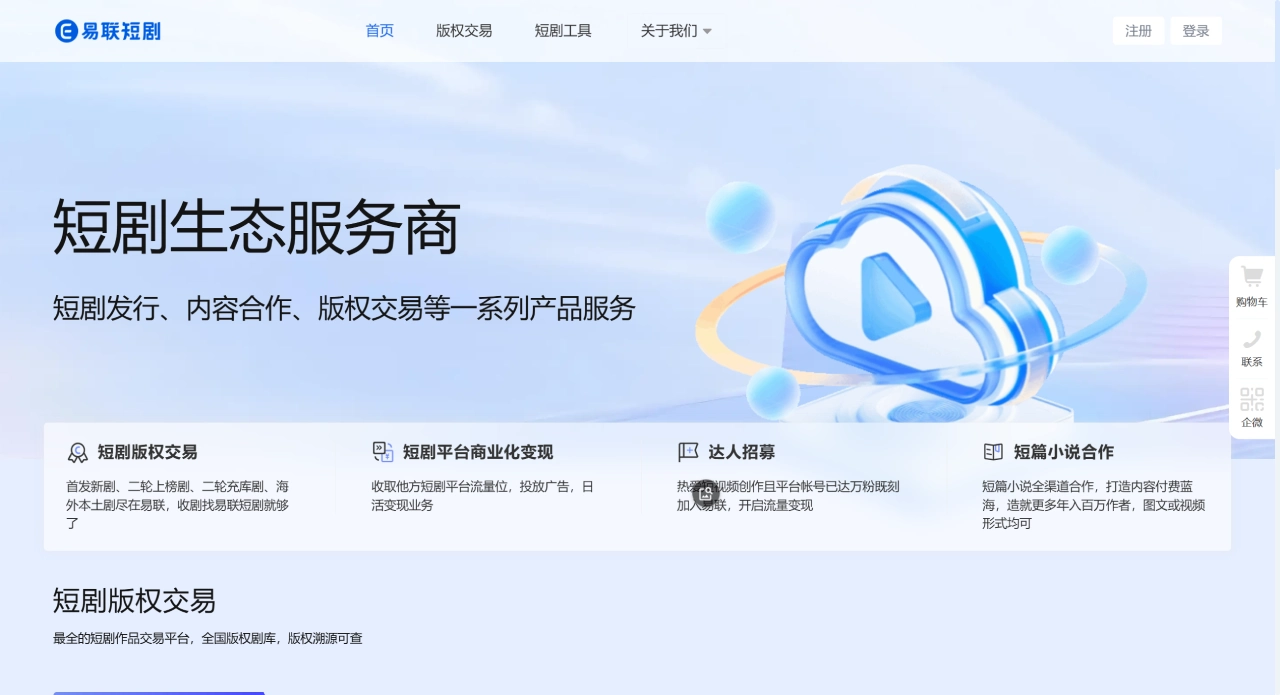This screenshot has height=695, width=1280.
Task: Click the 短剧平台商业化变现 icon
Action: (x=383, y=452)
